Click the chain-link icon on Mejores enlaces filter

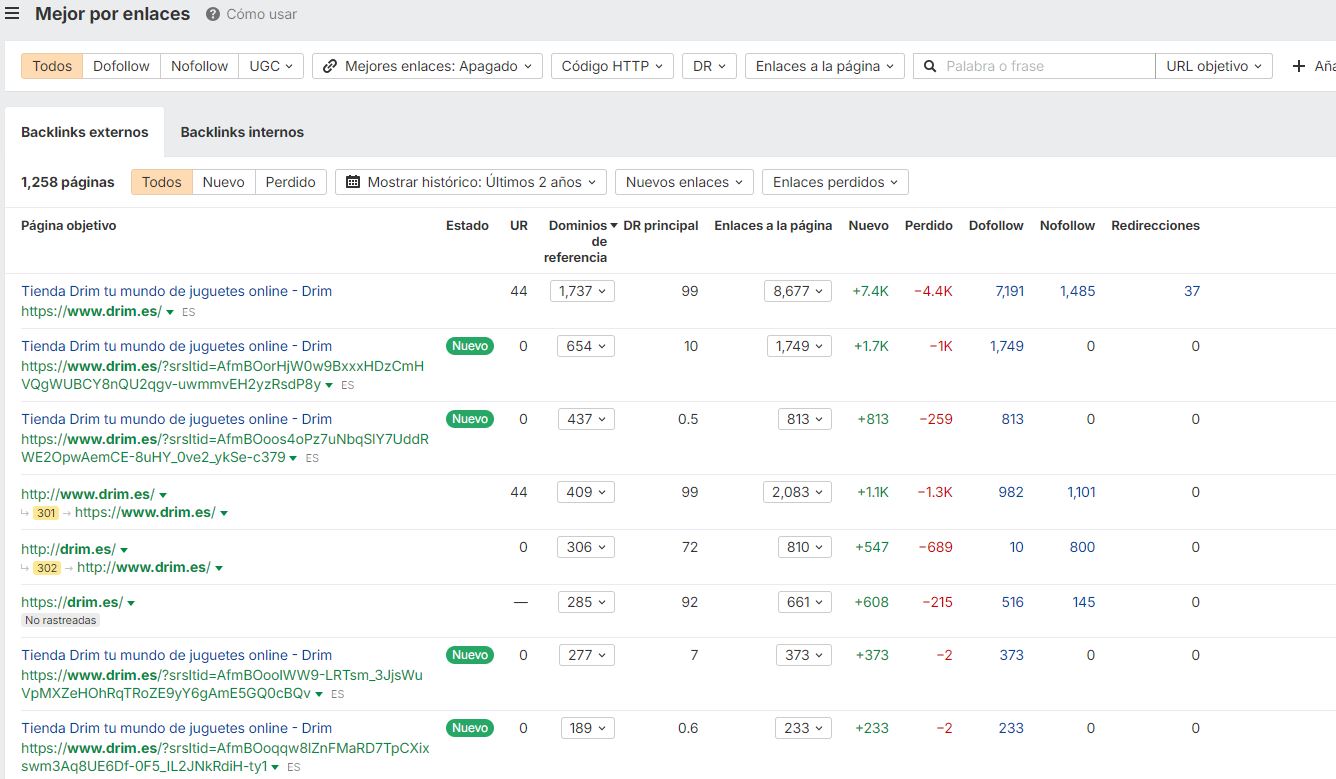tap(329, 65)
